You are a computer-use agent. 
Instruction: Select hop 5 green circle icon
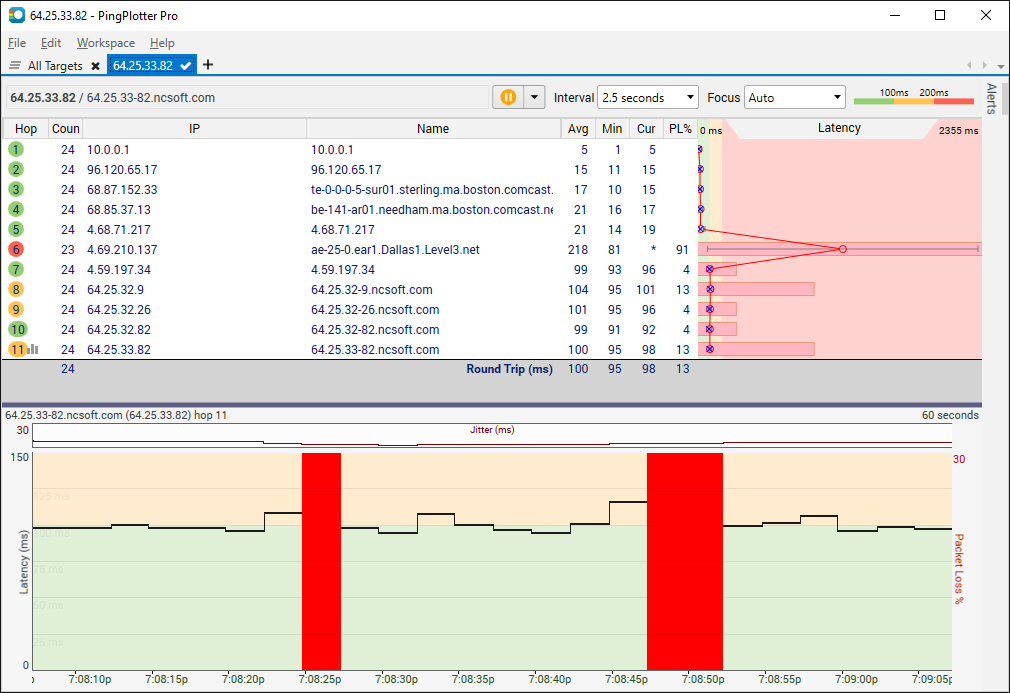pos(16,229)
